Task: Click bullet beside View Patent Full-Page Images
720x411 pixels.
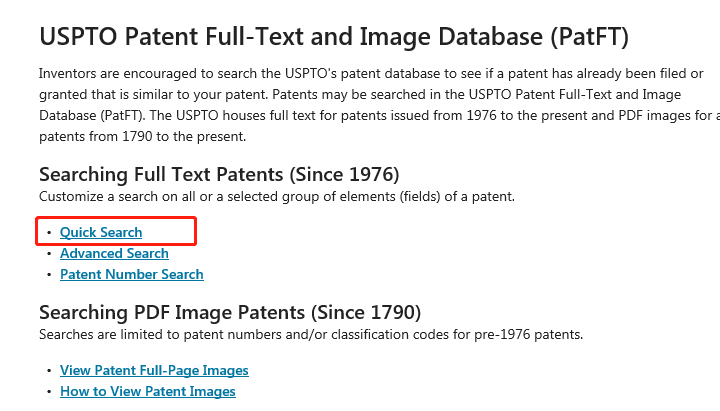Action: click(x=48, y=371)
